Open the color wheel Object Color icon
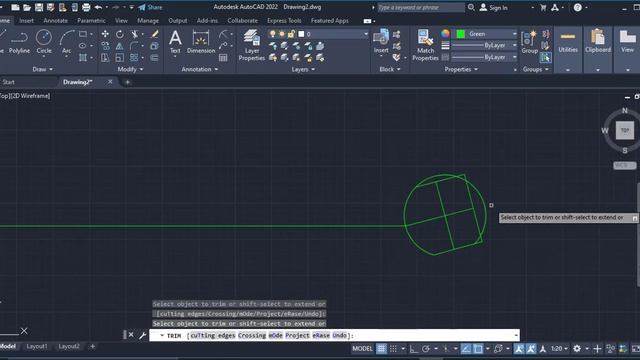640x360 pixels. [445, 34]
